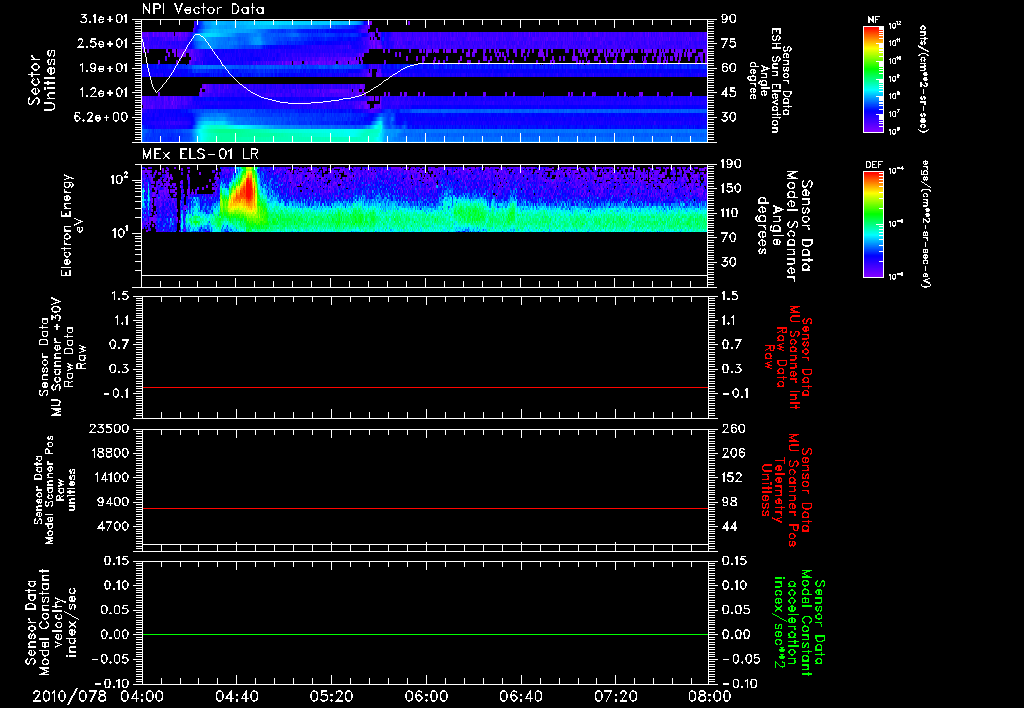
Task: Click the red line in the scanner position panel
Action: [425, 508]
